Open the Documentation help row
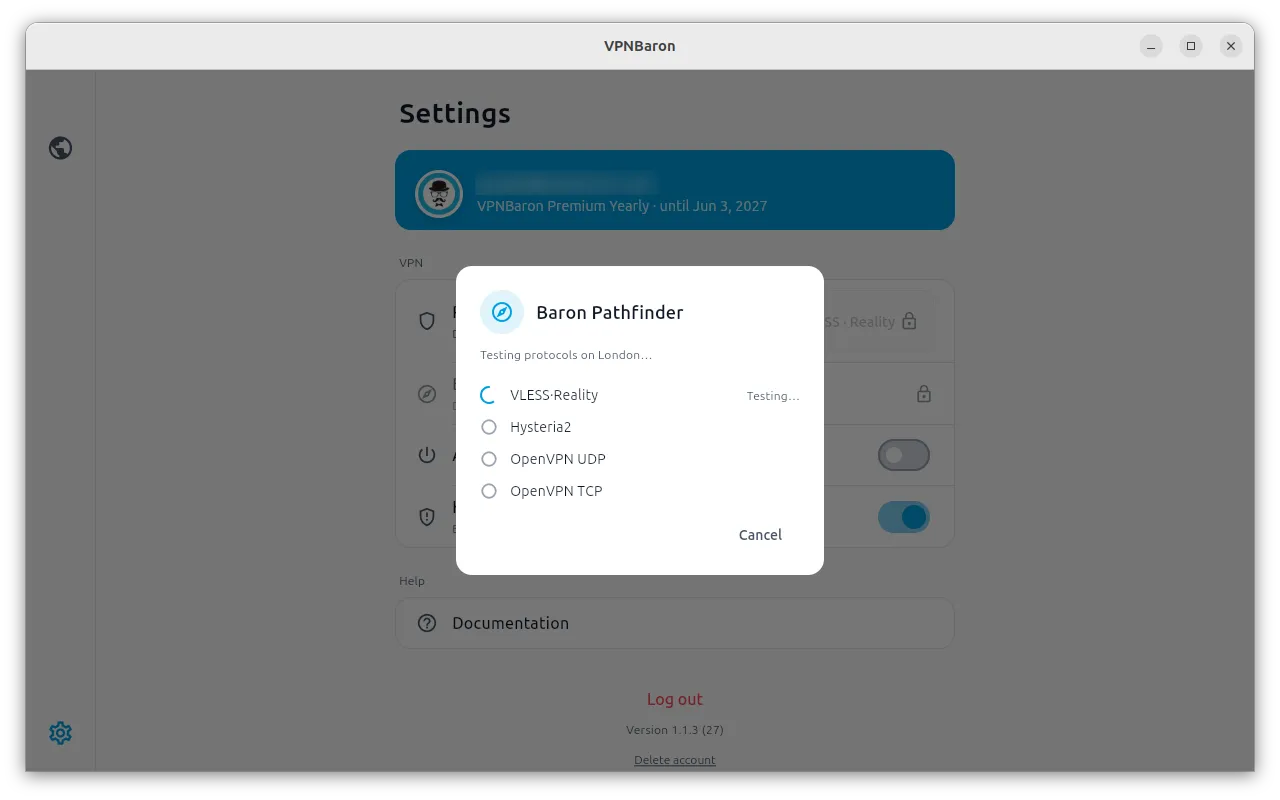This screenshot has width=1280, height=800. pos(675,623)
